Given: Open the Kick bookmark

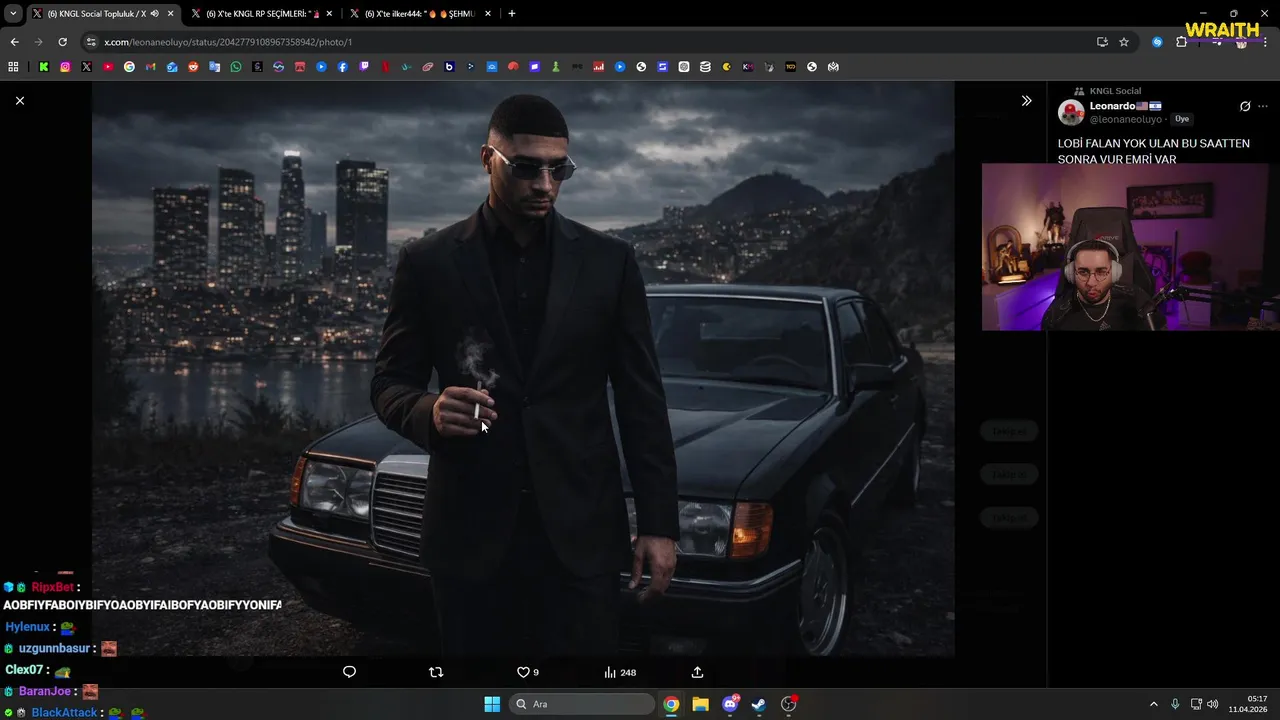Looking at the screenshot, I should pyautogui.click(x=44, y=67).
